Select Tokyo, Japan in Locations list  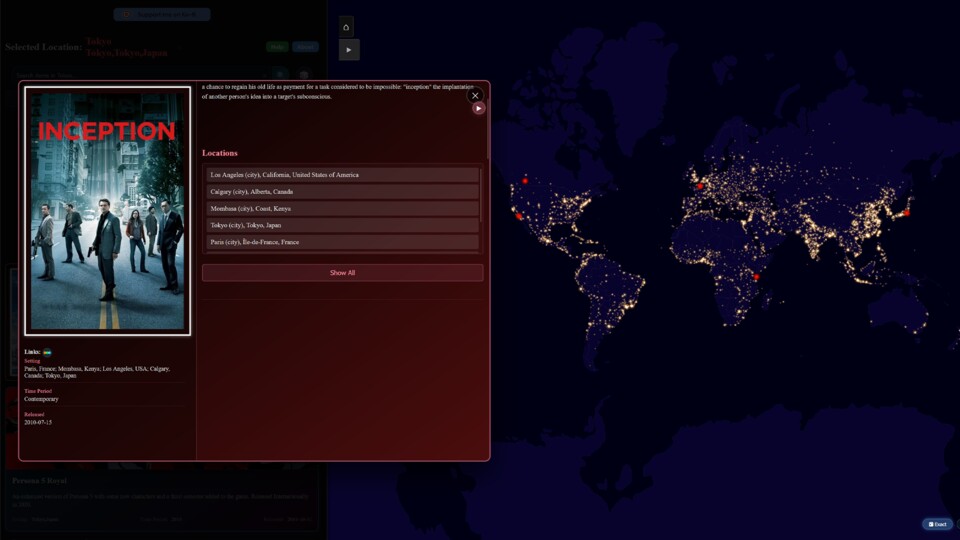(342, 226)
